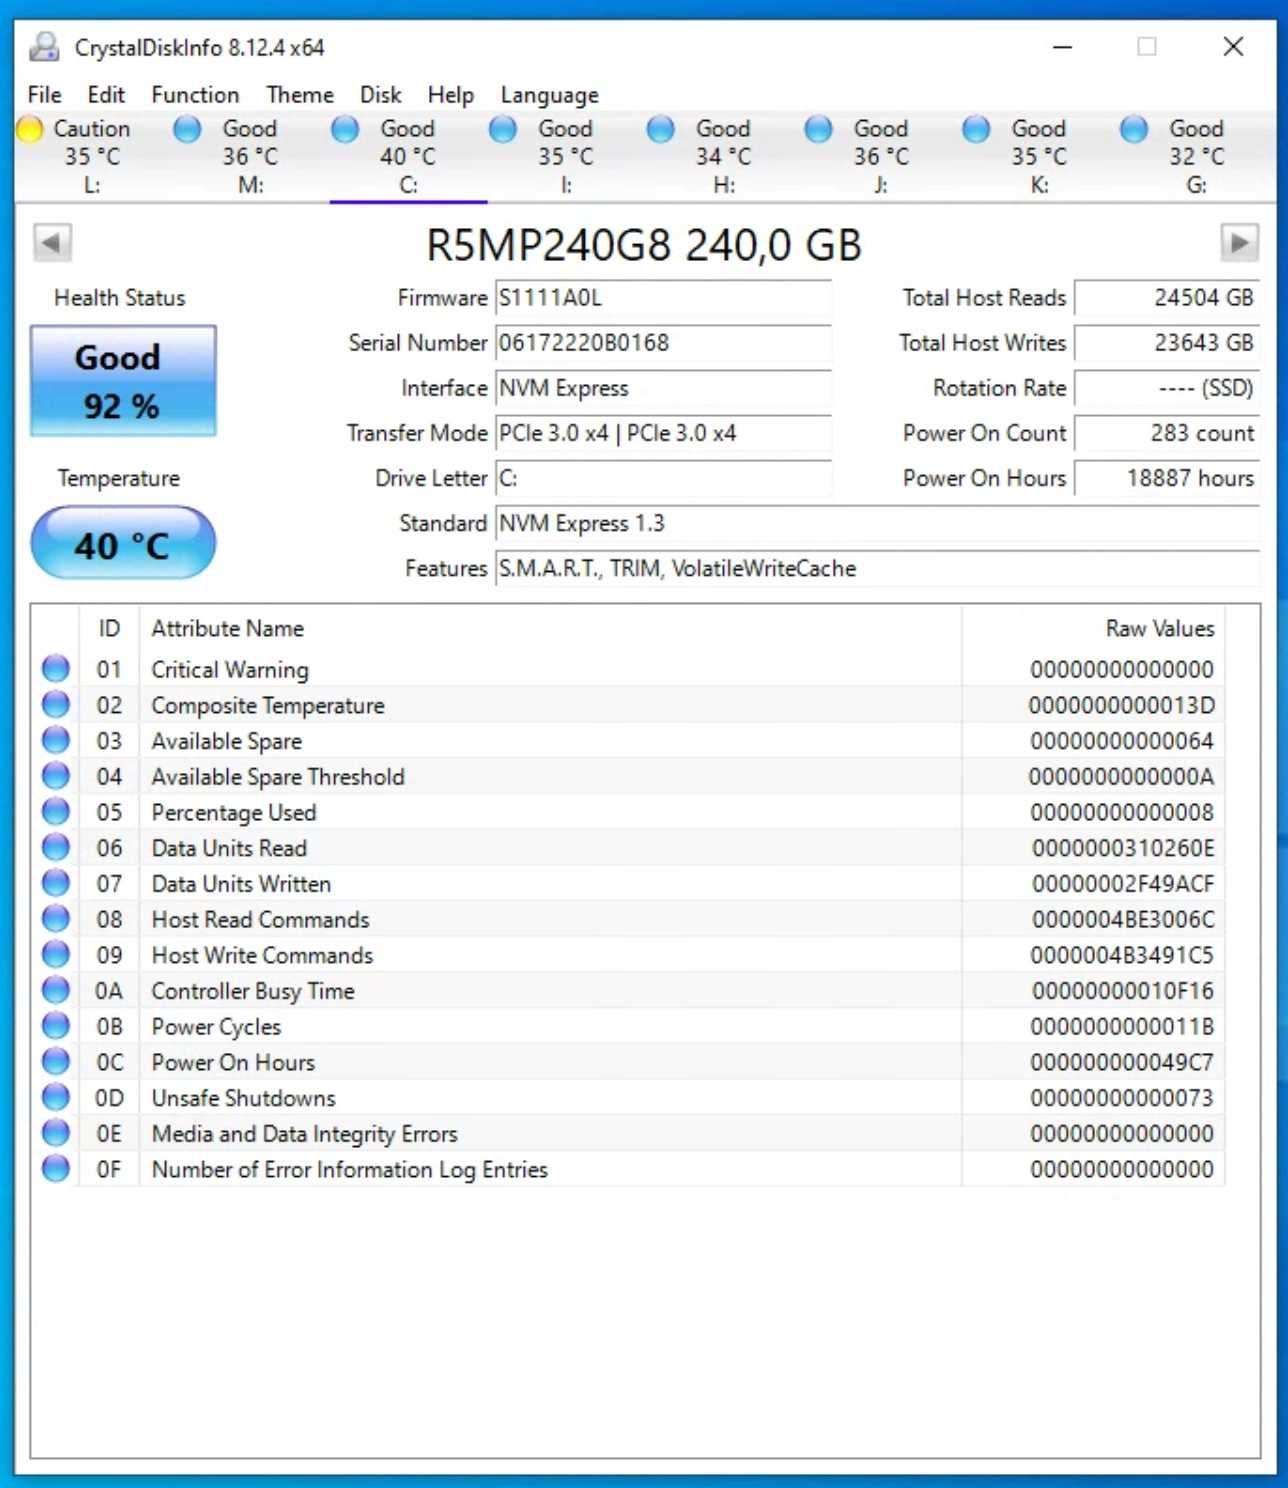Click the Health Status label
Image resolution: width=1288 pixels, height=1488 pixels.
120,298
